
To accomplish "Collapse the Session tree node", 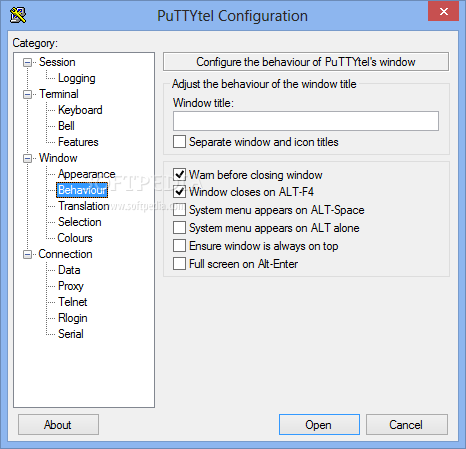I will click(27, 62).
